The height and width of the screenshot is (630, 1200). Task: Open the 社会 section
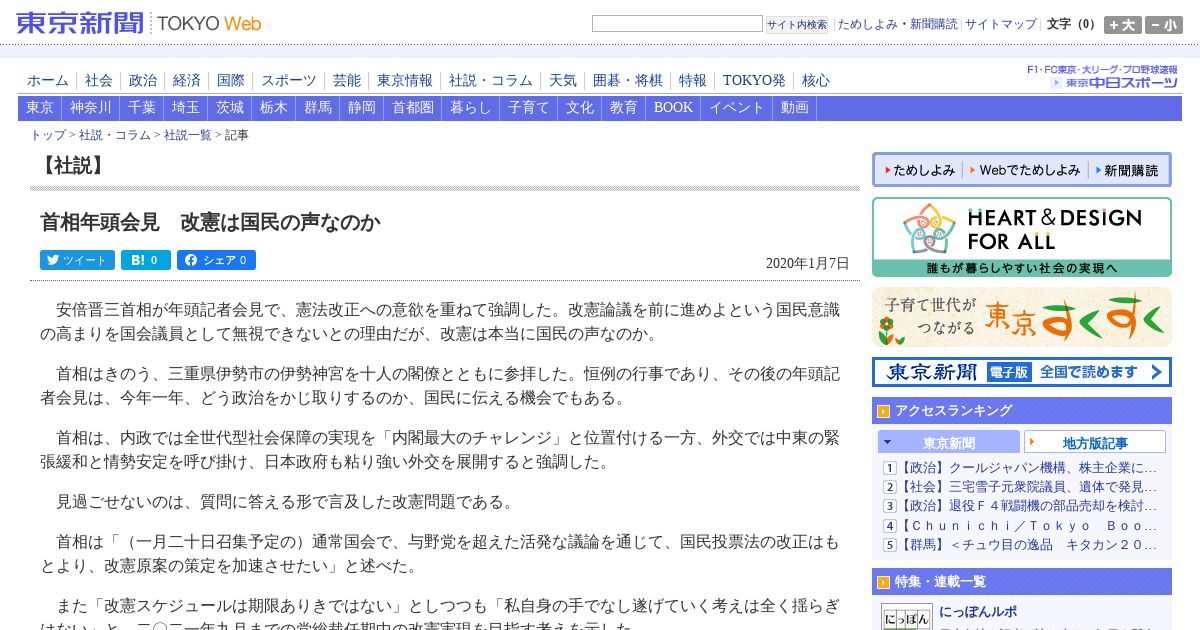99,81
